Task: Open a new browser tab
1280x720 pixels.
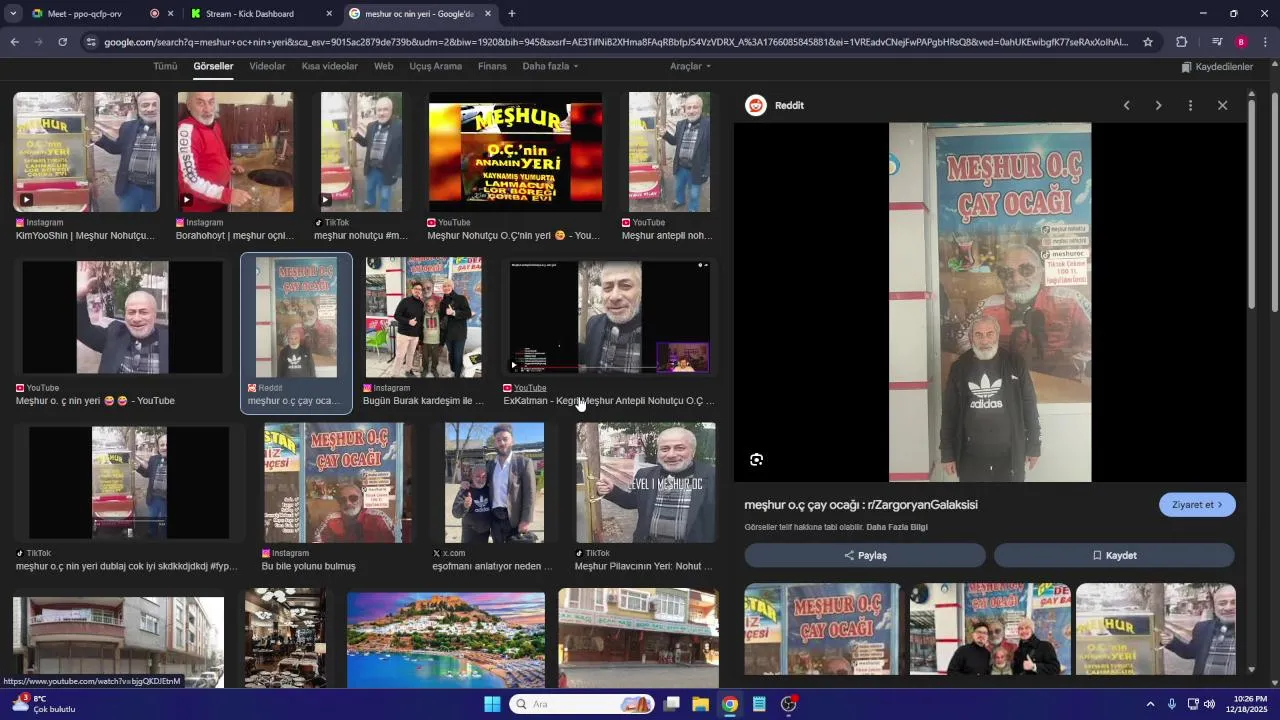Action: pyautogui.click(x=512, y=14)
